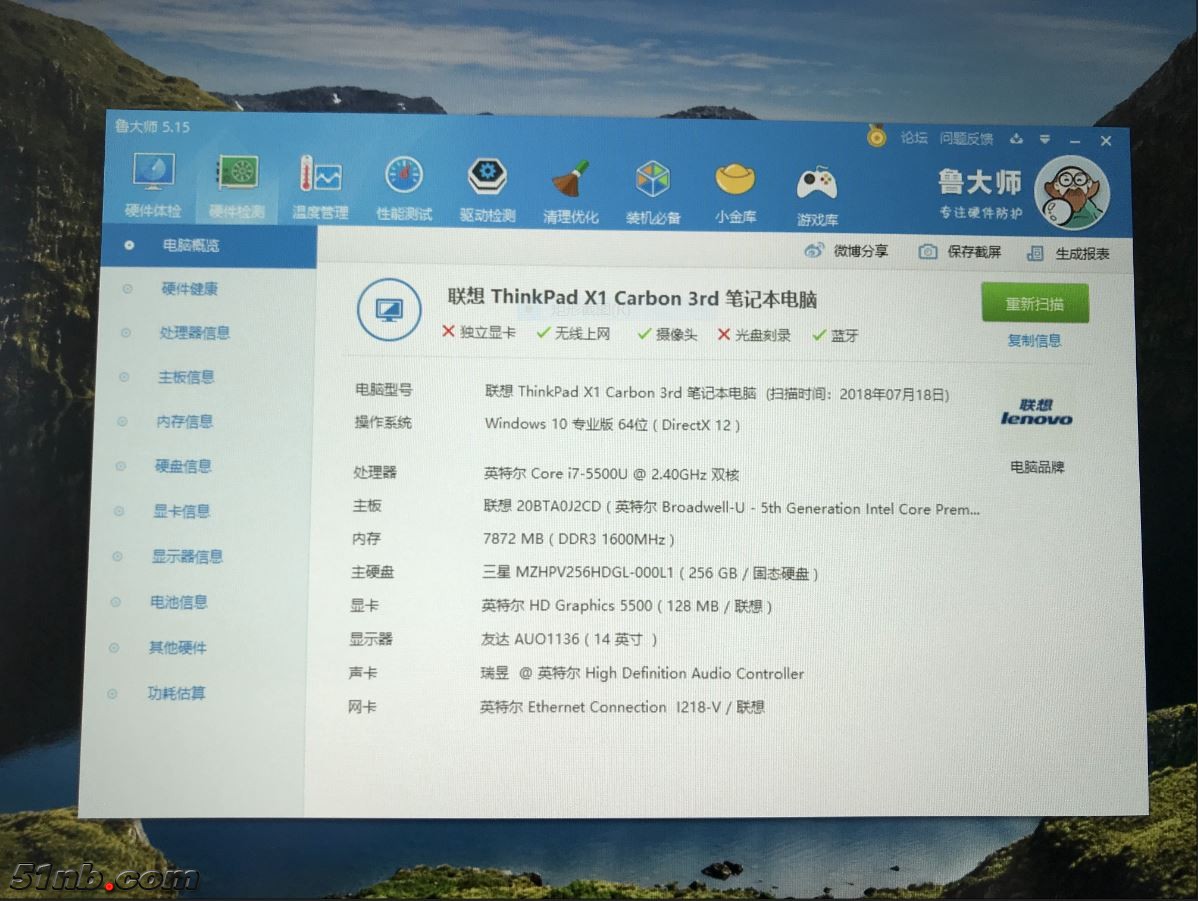Click motherboard value 20BTA0J2CD

point(731,507)
